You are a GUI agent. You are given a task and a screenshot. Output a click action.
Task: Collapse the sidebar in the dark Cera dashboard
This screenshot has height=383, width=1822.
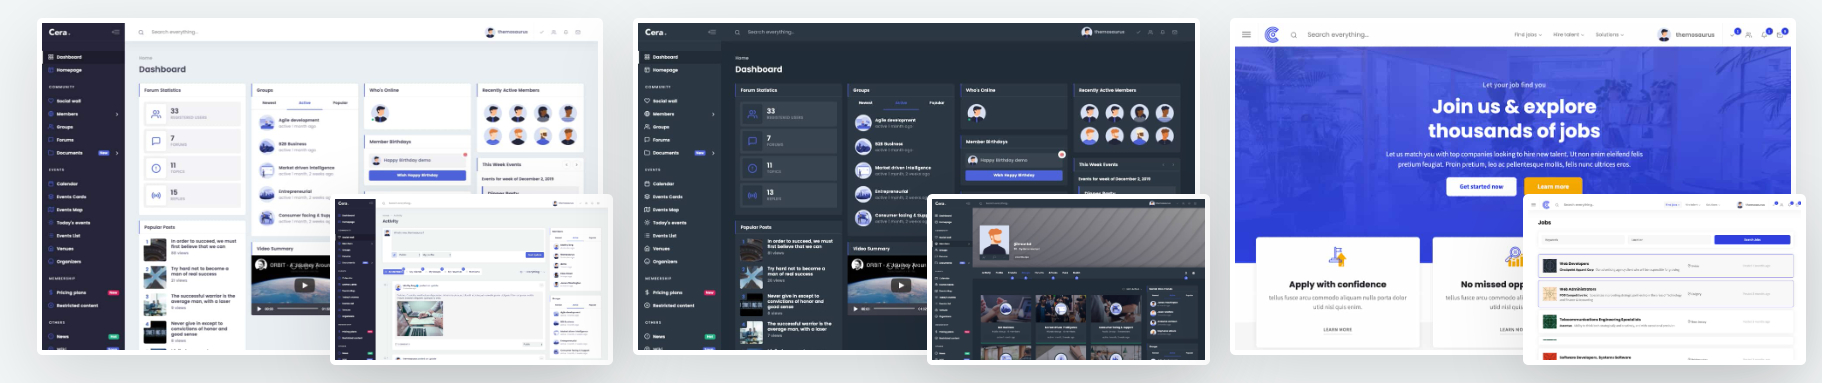click(711, 32)
